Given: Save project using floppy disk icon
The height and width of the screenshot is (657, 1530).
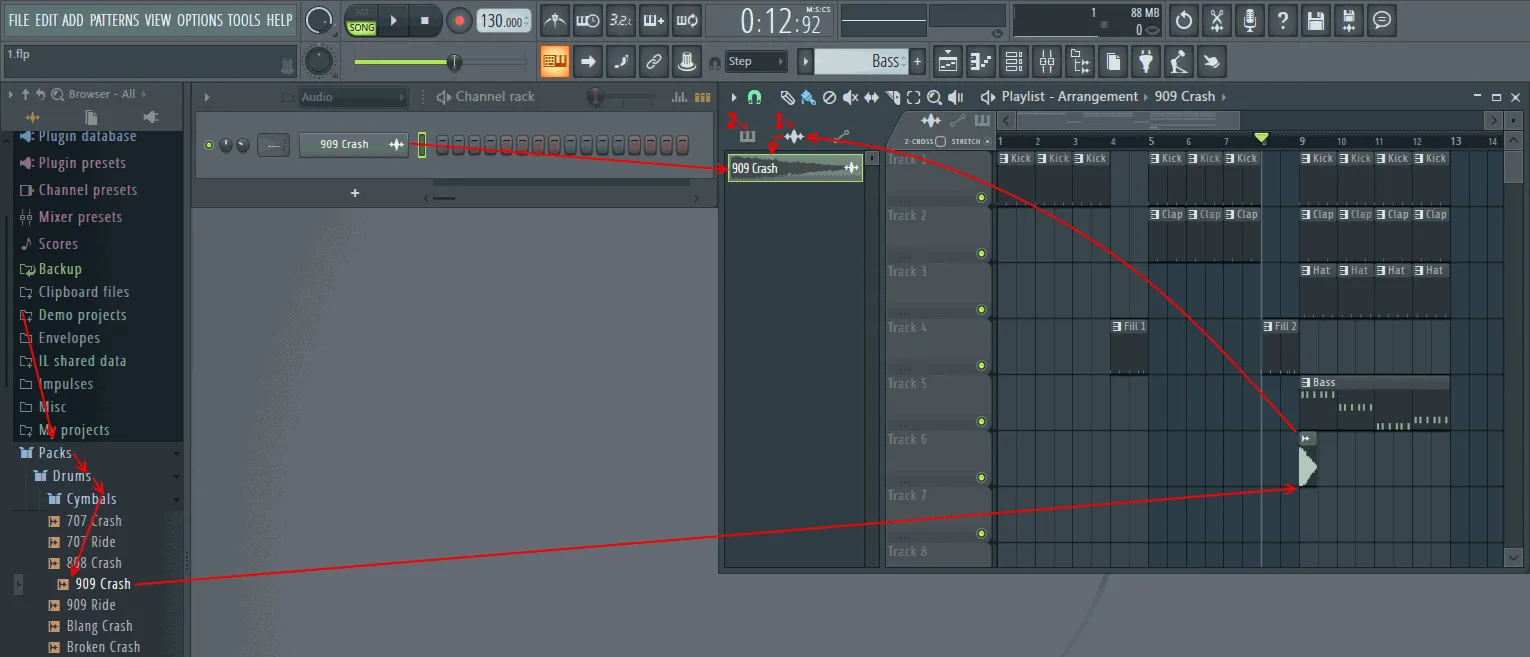Looking at the screenshot, I should tap(1316, 20).
